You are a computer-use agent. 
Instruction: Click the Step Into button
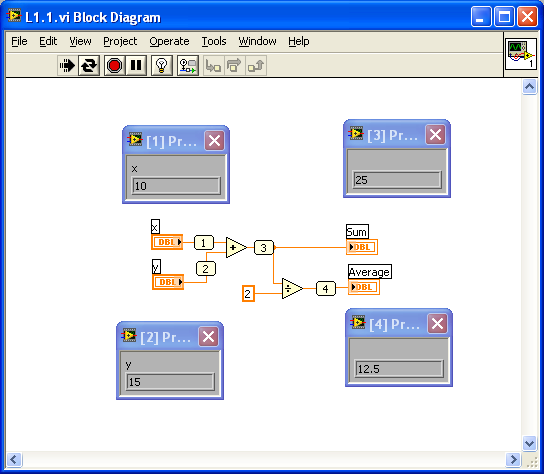213,65
